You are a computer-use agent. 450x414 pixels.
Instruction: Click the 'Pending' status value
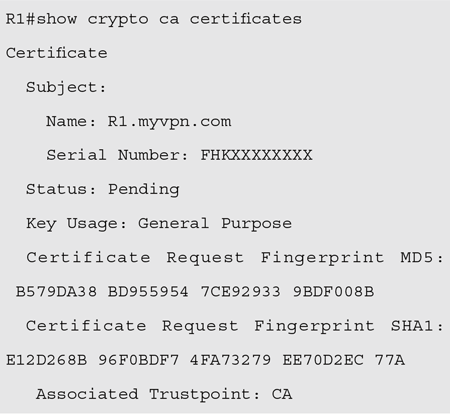coord(144,190)
